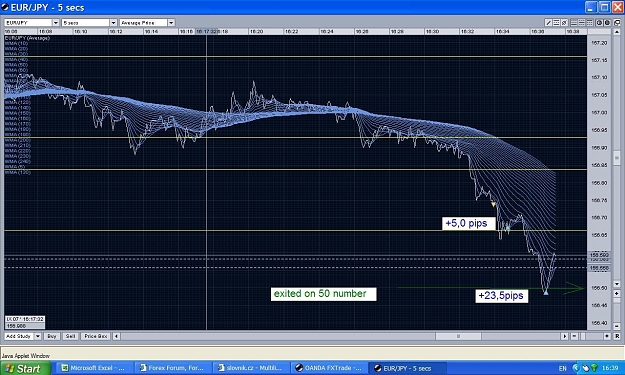Click the detach chart window icon
Viewport: 625px width, 375px height.
point(617,23)
